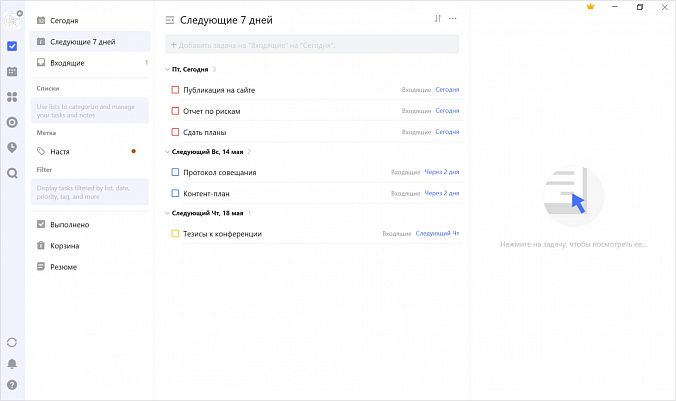Image resolution: width=676 pixels, height=401 pixels.
Task: Open the Calendar view icon
Action: click(x=12, y=72)
